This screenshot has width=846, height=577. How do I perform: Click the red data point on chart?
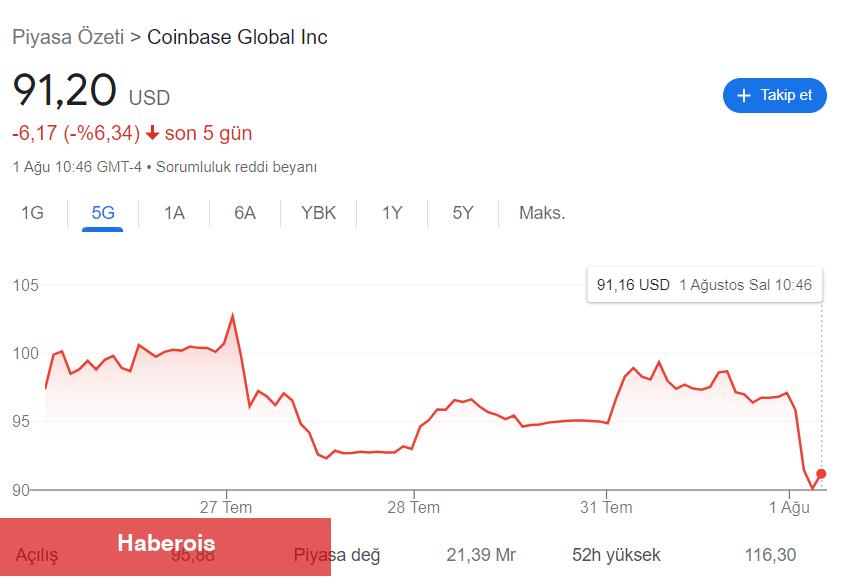(x=821, y=474)
